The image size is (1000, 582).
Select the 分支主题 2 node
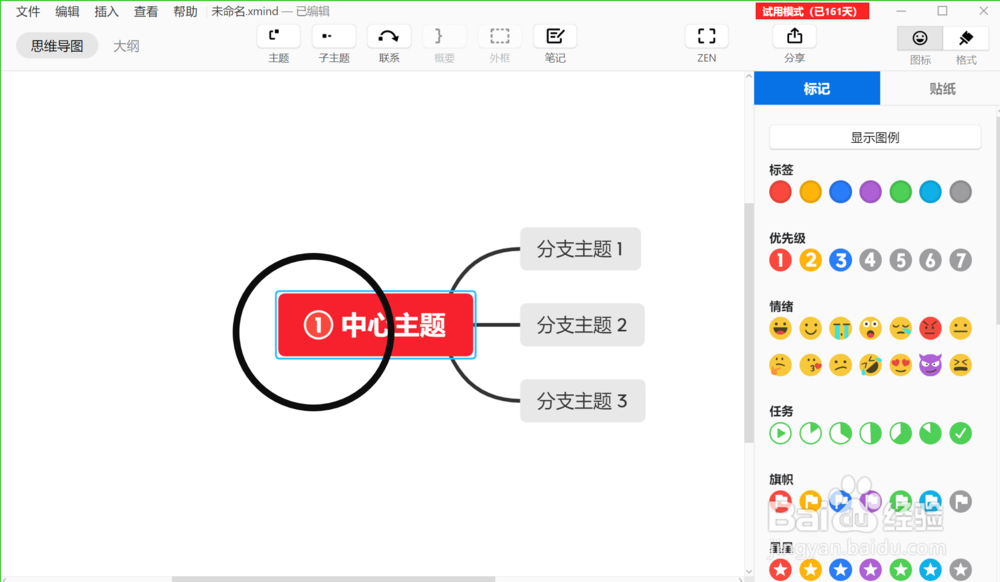pos(582,325)
